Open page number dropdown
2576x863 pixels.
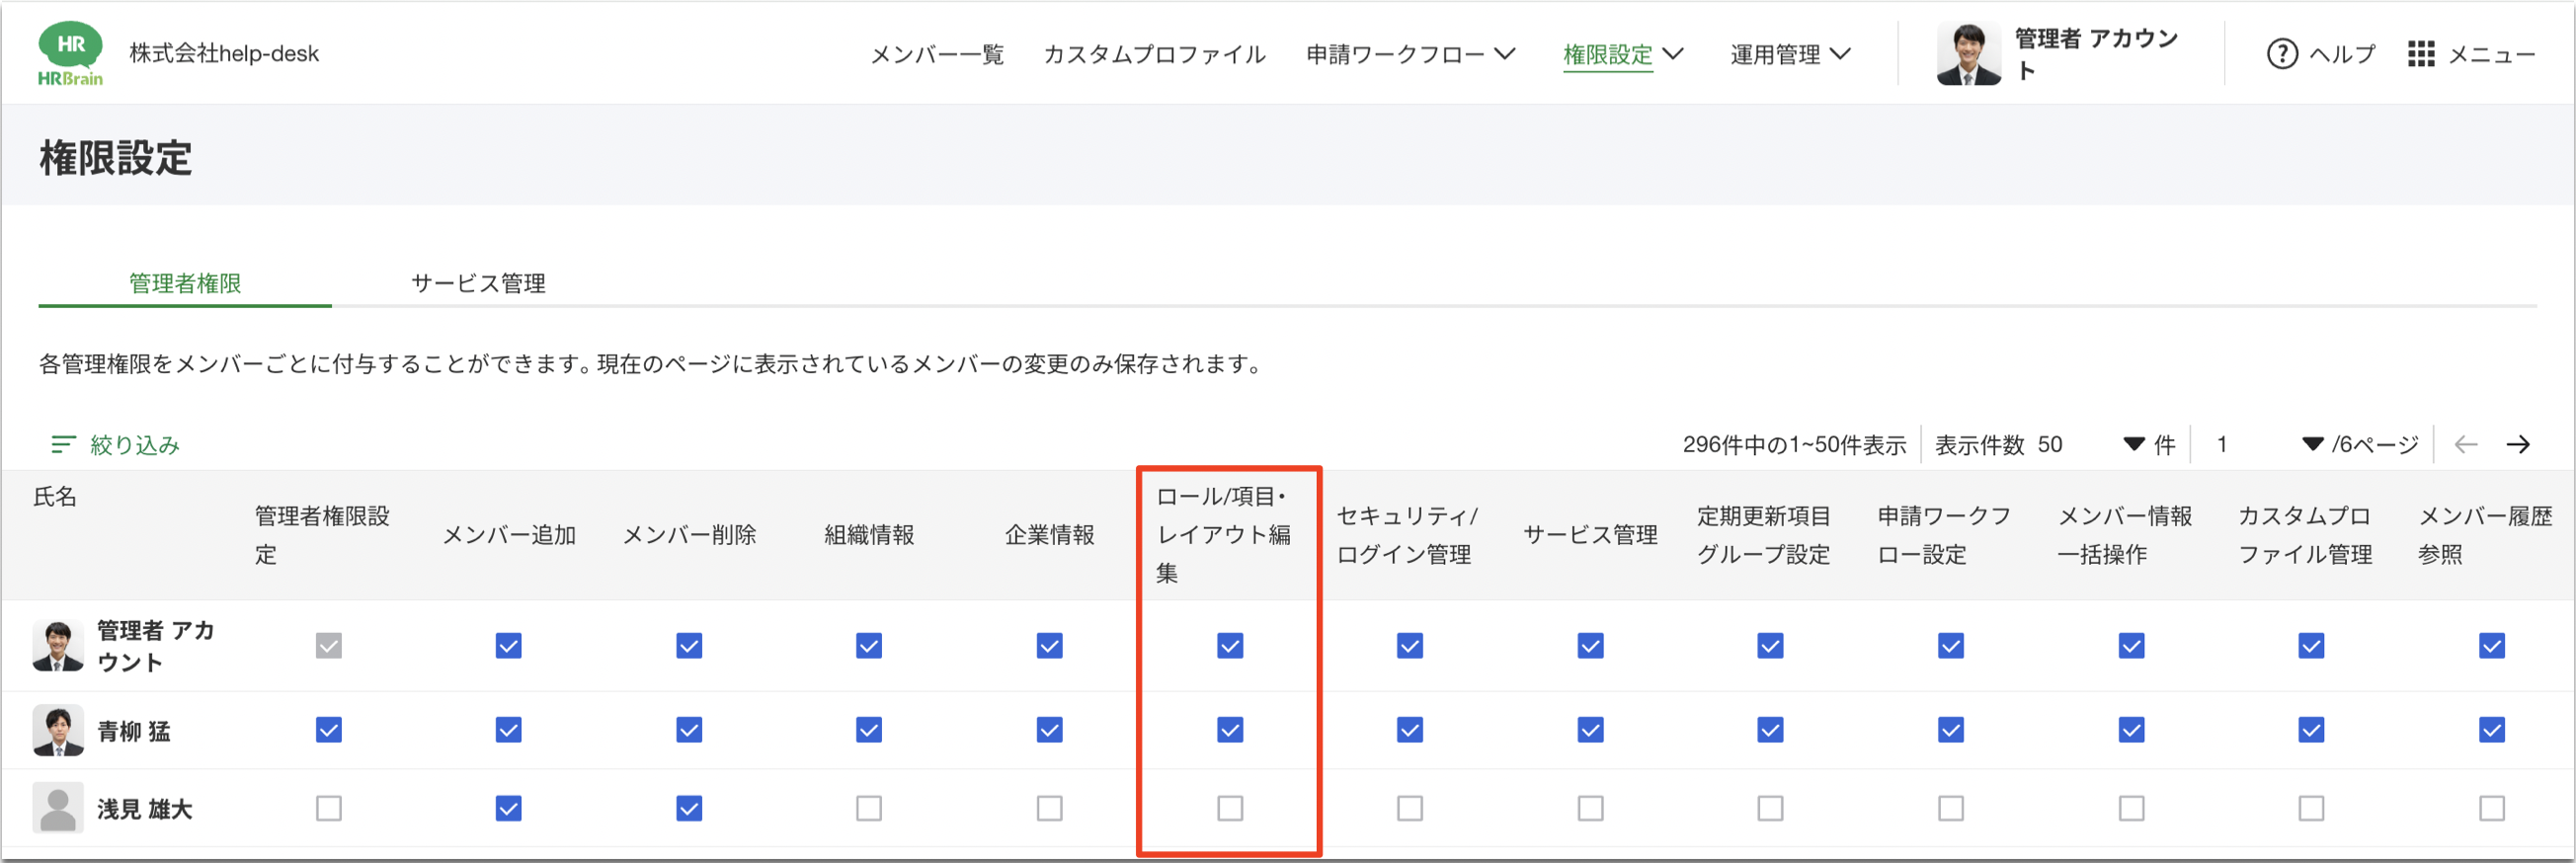(2268, 444)
